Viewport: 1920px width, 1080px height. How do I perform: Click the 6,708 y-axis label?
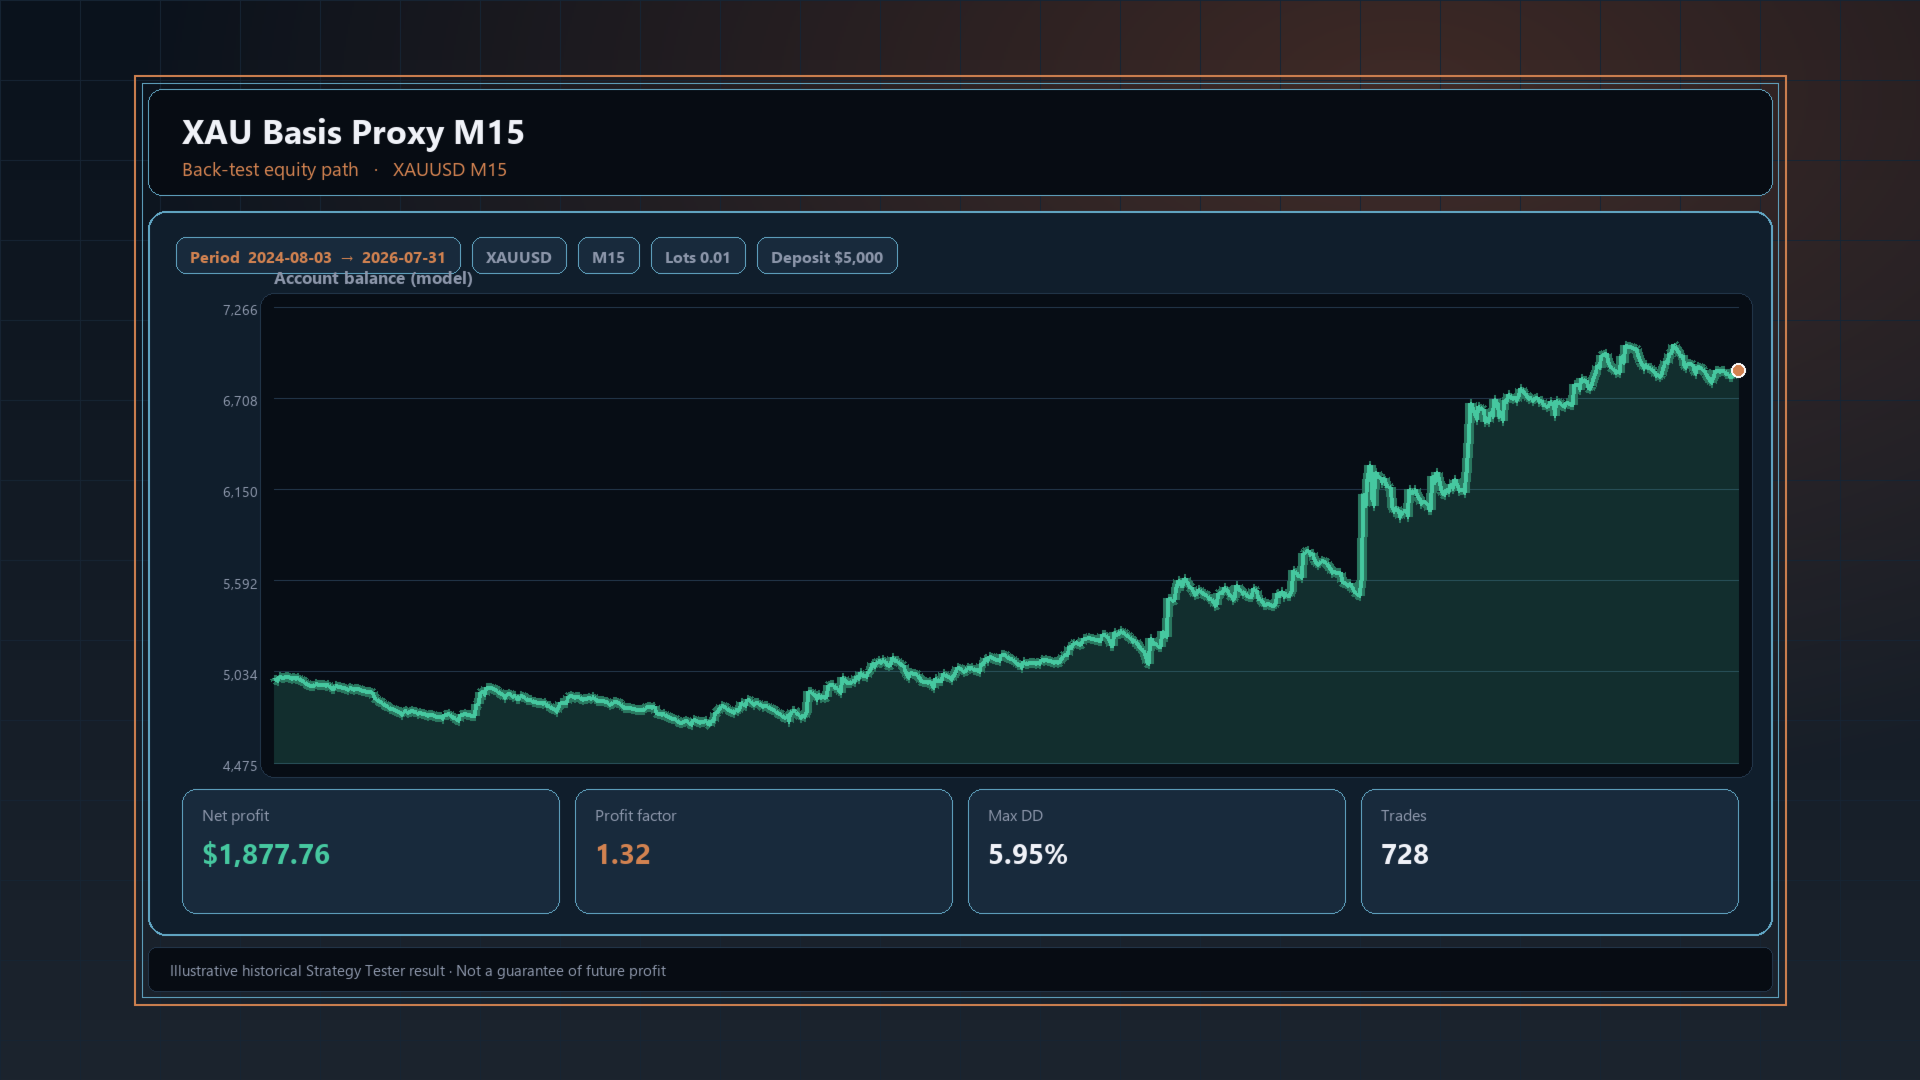coord(240,401)
